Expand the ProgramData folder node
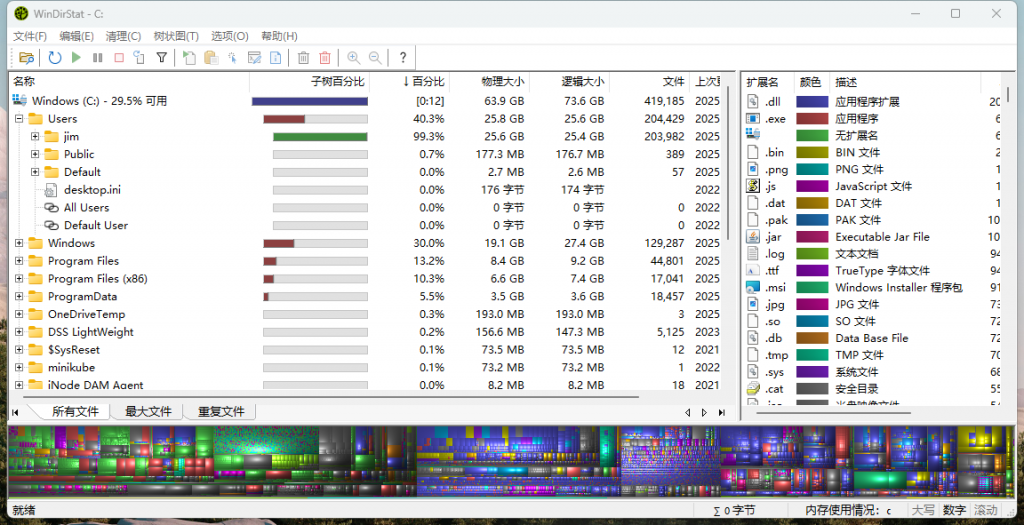1024x525 pixels. 19,296
